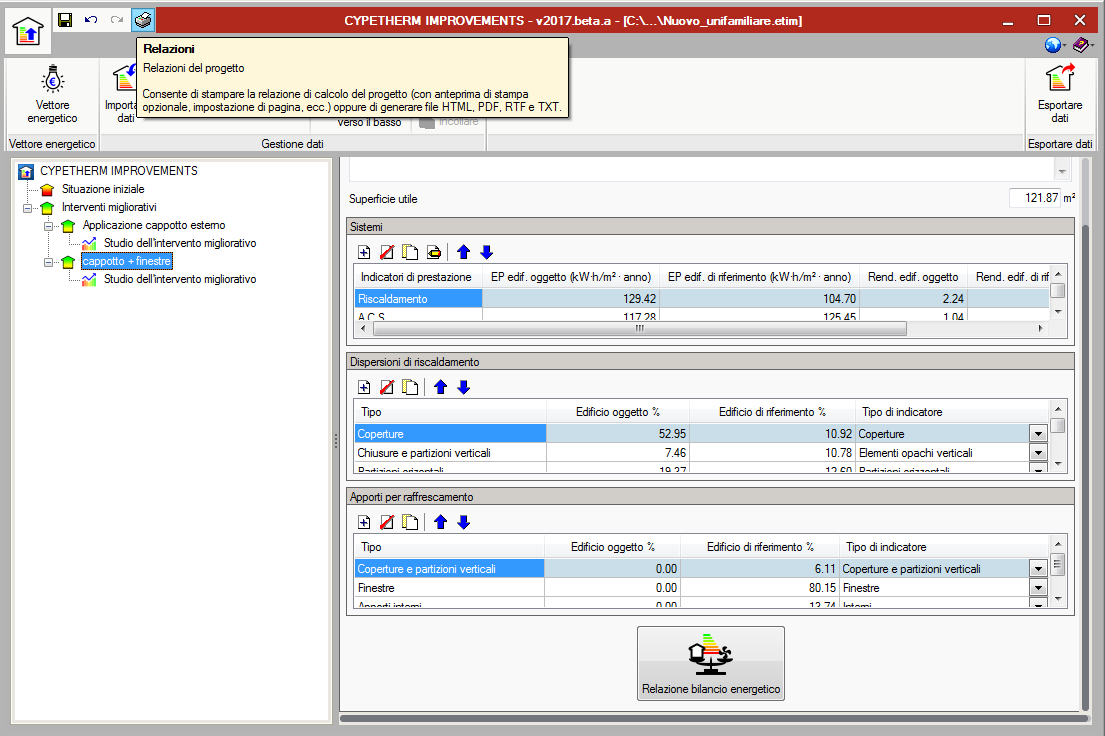
Task: Delete row in Dispersioni di riscaldamento
Action: pyautogui.click(x=387, y=387)
